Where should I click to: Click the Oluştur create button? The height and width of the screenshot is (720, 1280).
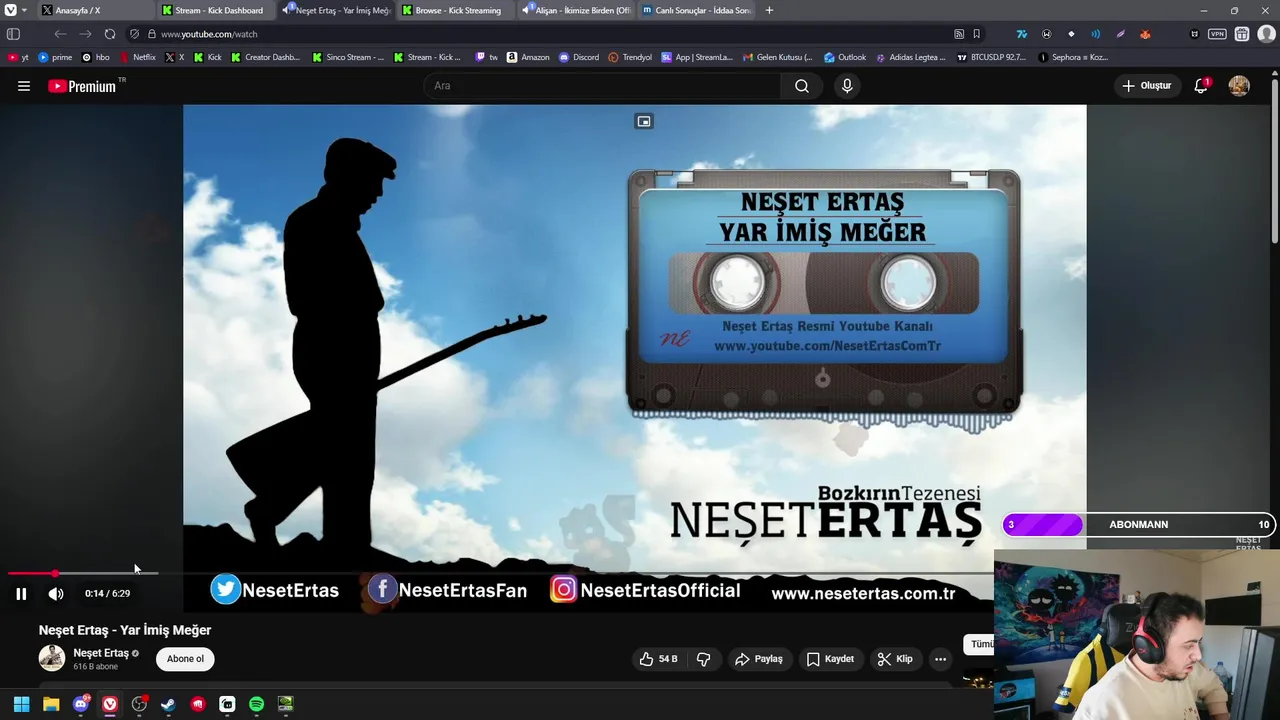pos(1146,86)
